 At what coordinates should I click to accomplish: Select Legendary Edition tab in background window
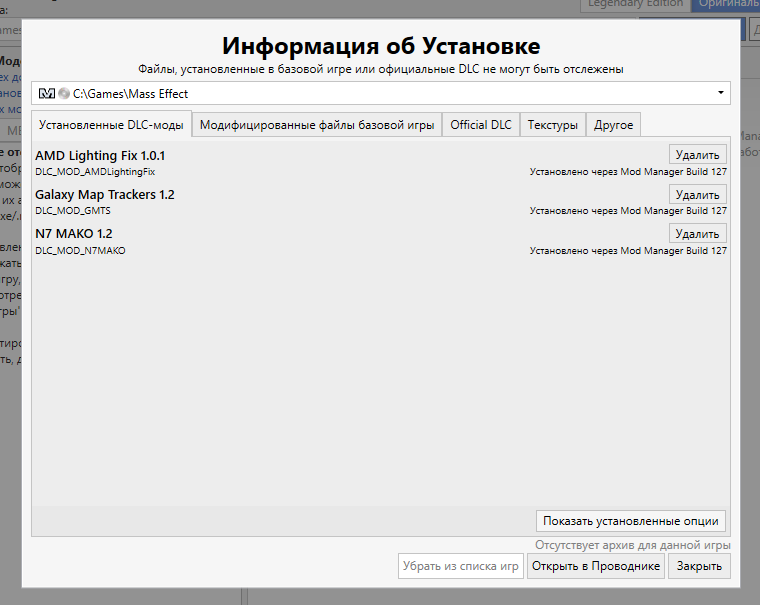(635, 5)
